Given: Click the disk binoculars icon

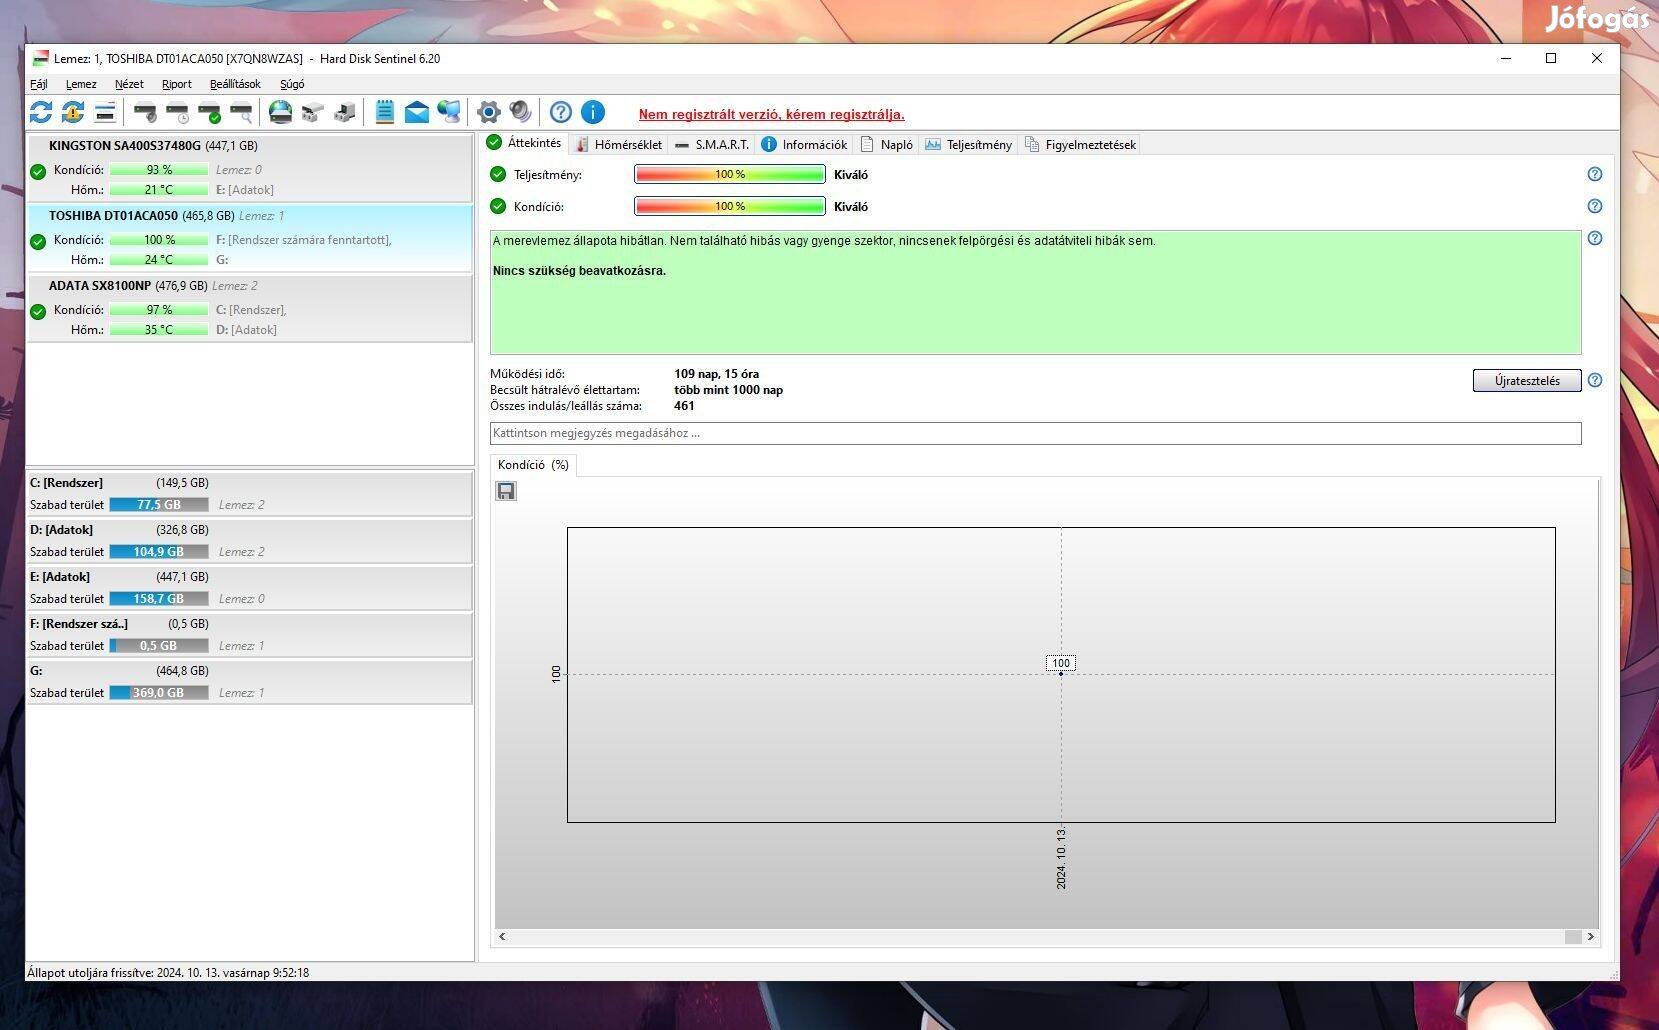Looking at the screenshot, I should pos(313,112).
